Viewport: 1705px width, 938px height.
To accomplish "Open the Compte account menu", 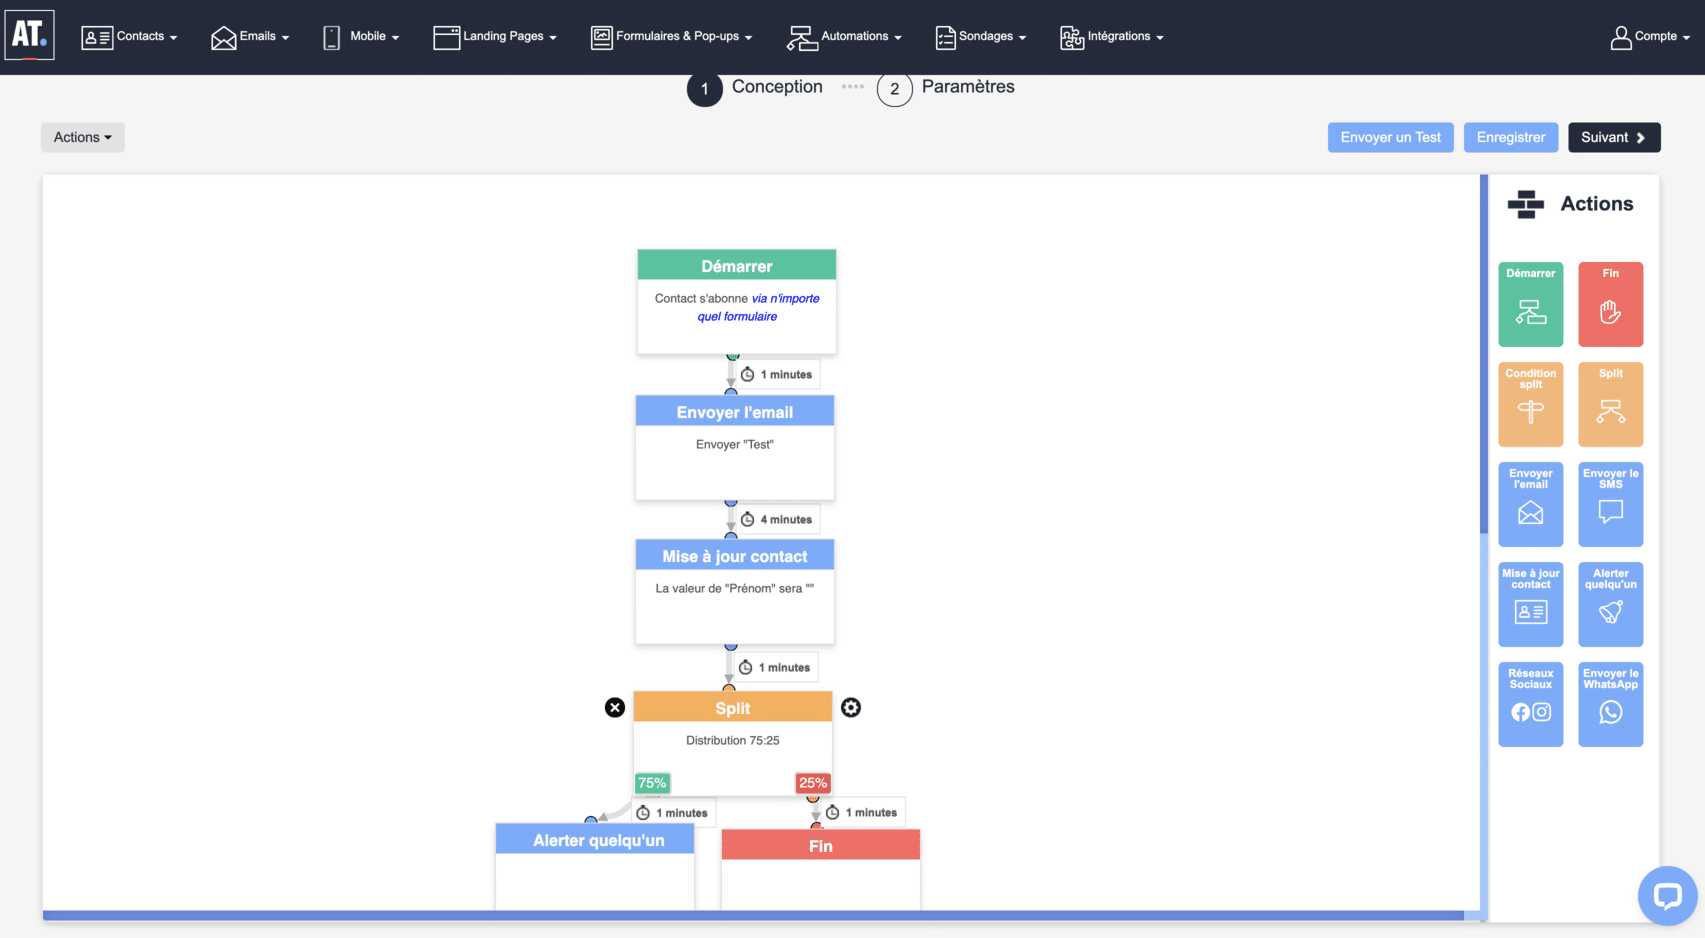I will click(1650, 37).
